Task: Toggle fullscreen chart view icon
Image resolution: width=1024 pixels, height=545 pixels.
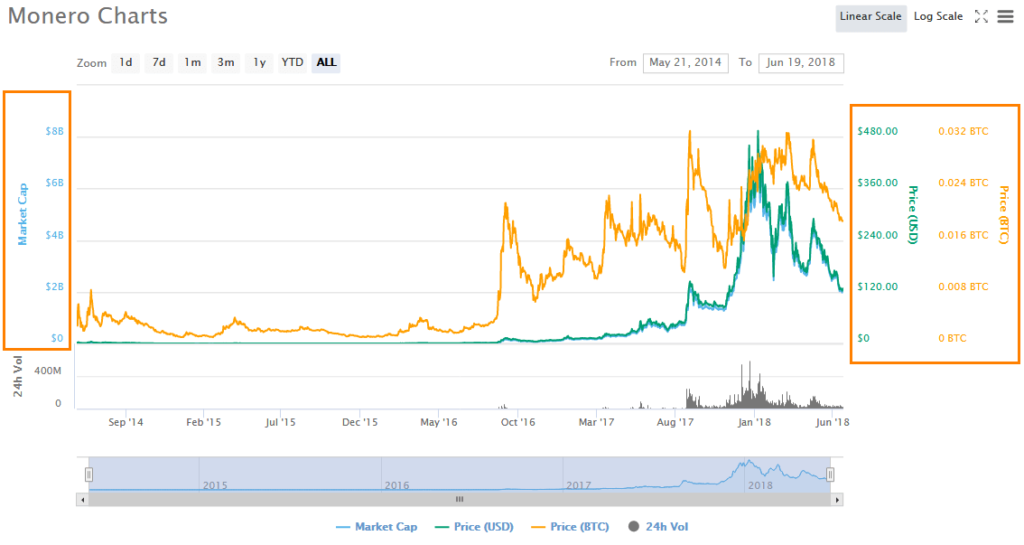Action: point(981,17)
